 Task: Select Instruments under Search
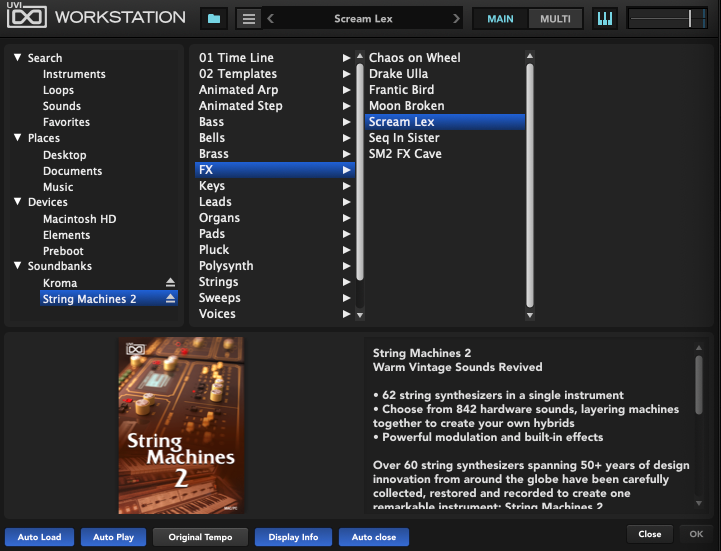[x=74, y=74]
